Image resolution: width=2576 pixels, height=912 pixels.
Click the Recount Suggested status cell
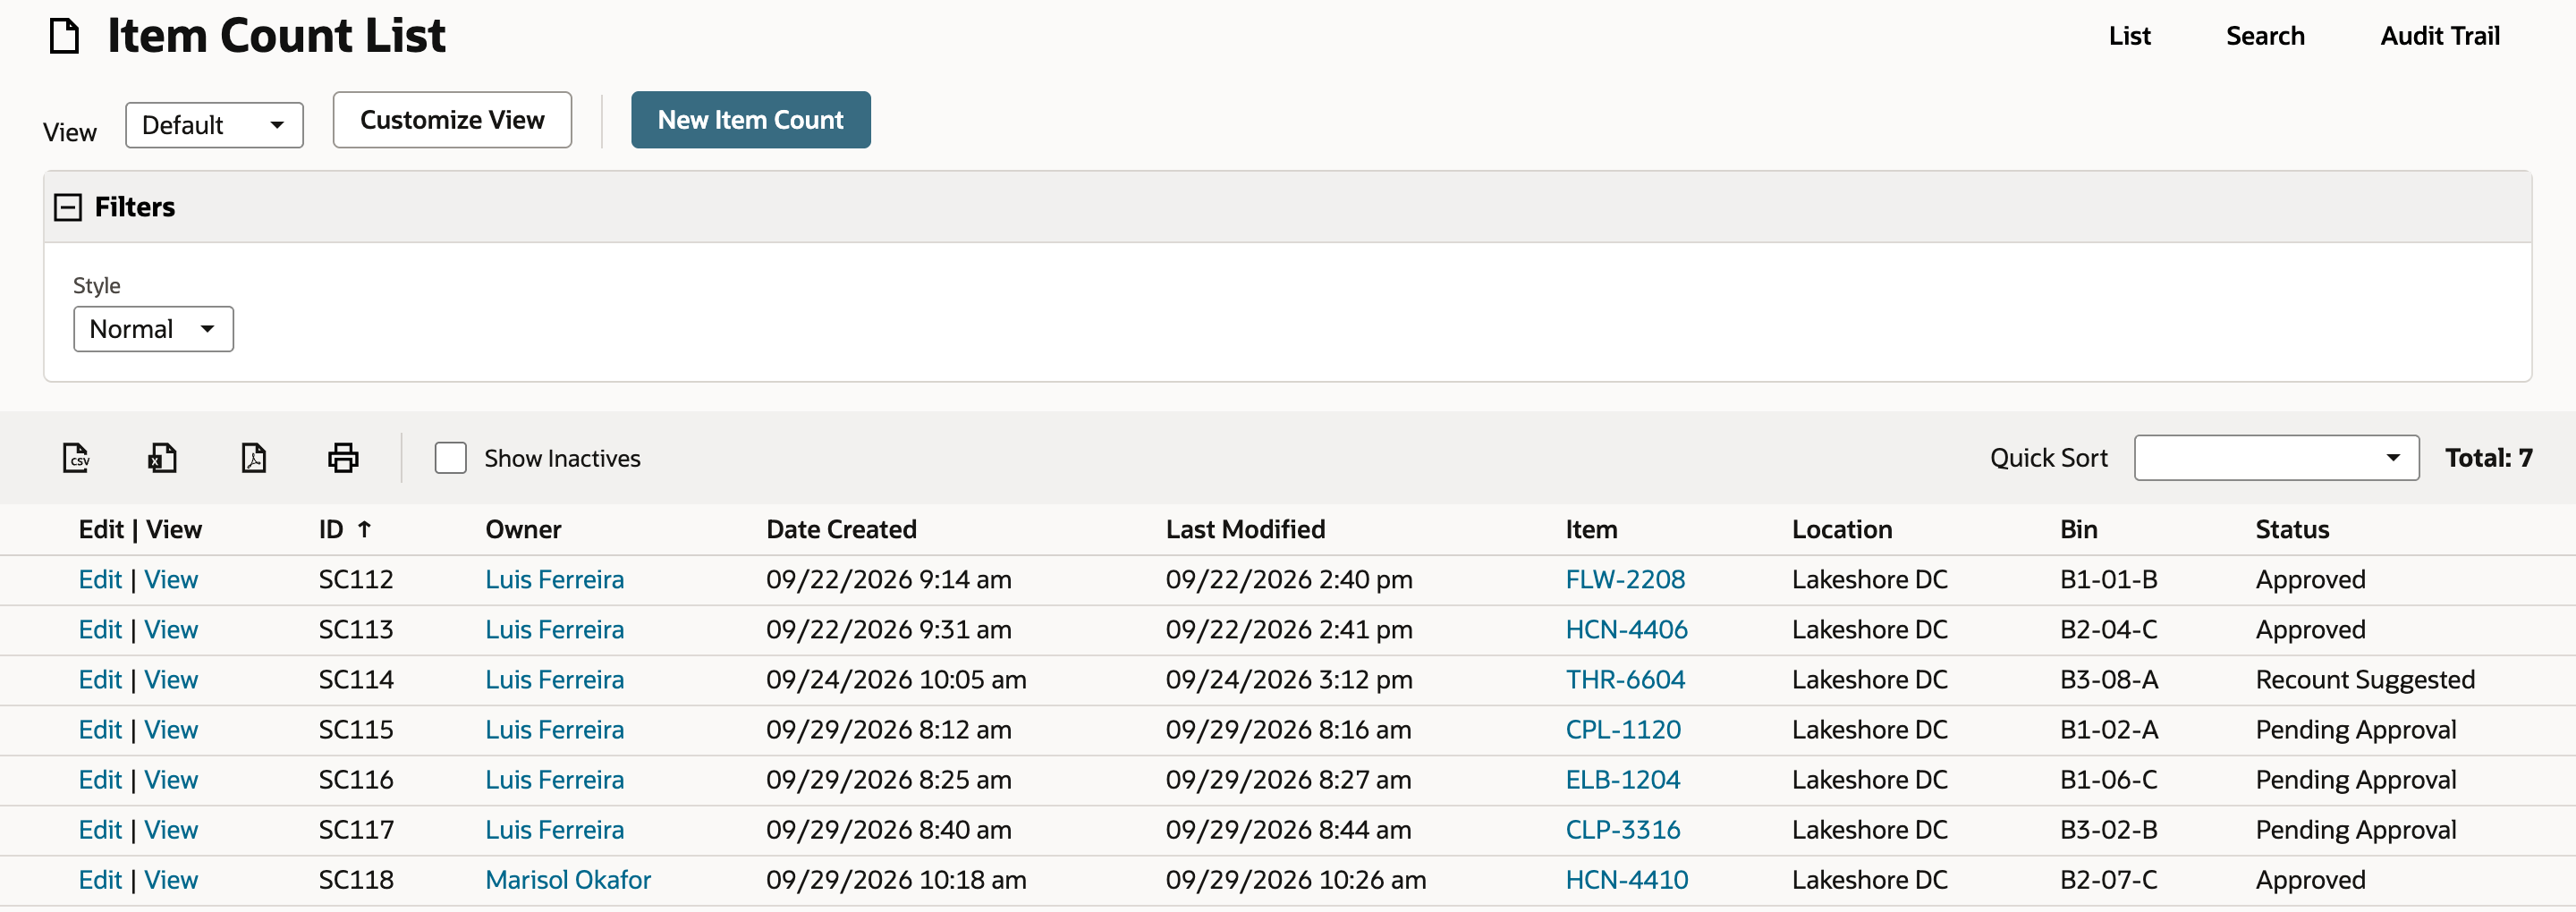pos(2365,680)
